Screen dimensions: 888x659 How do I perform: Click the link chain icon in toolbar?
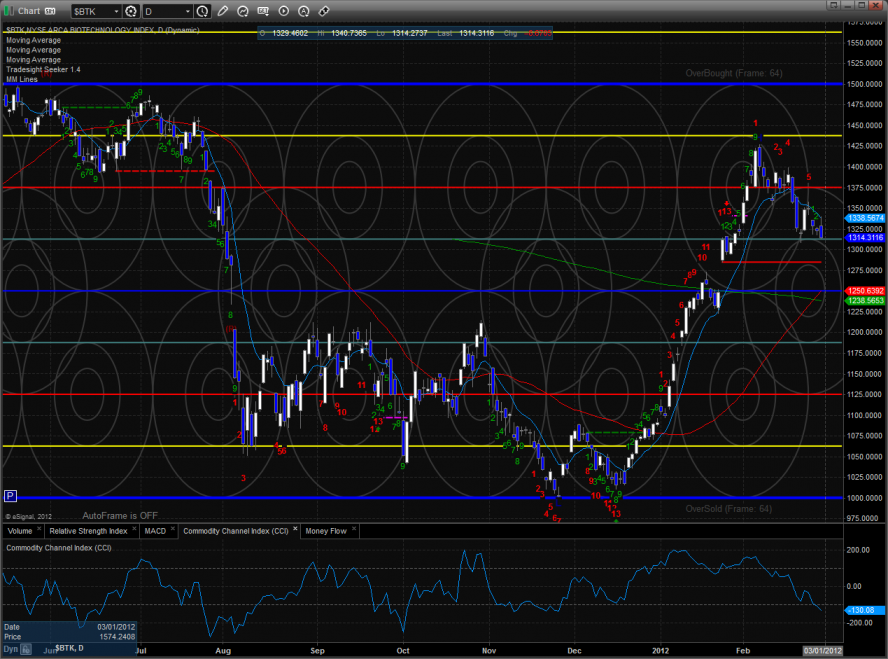click(x=323, y=11)
